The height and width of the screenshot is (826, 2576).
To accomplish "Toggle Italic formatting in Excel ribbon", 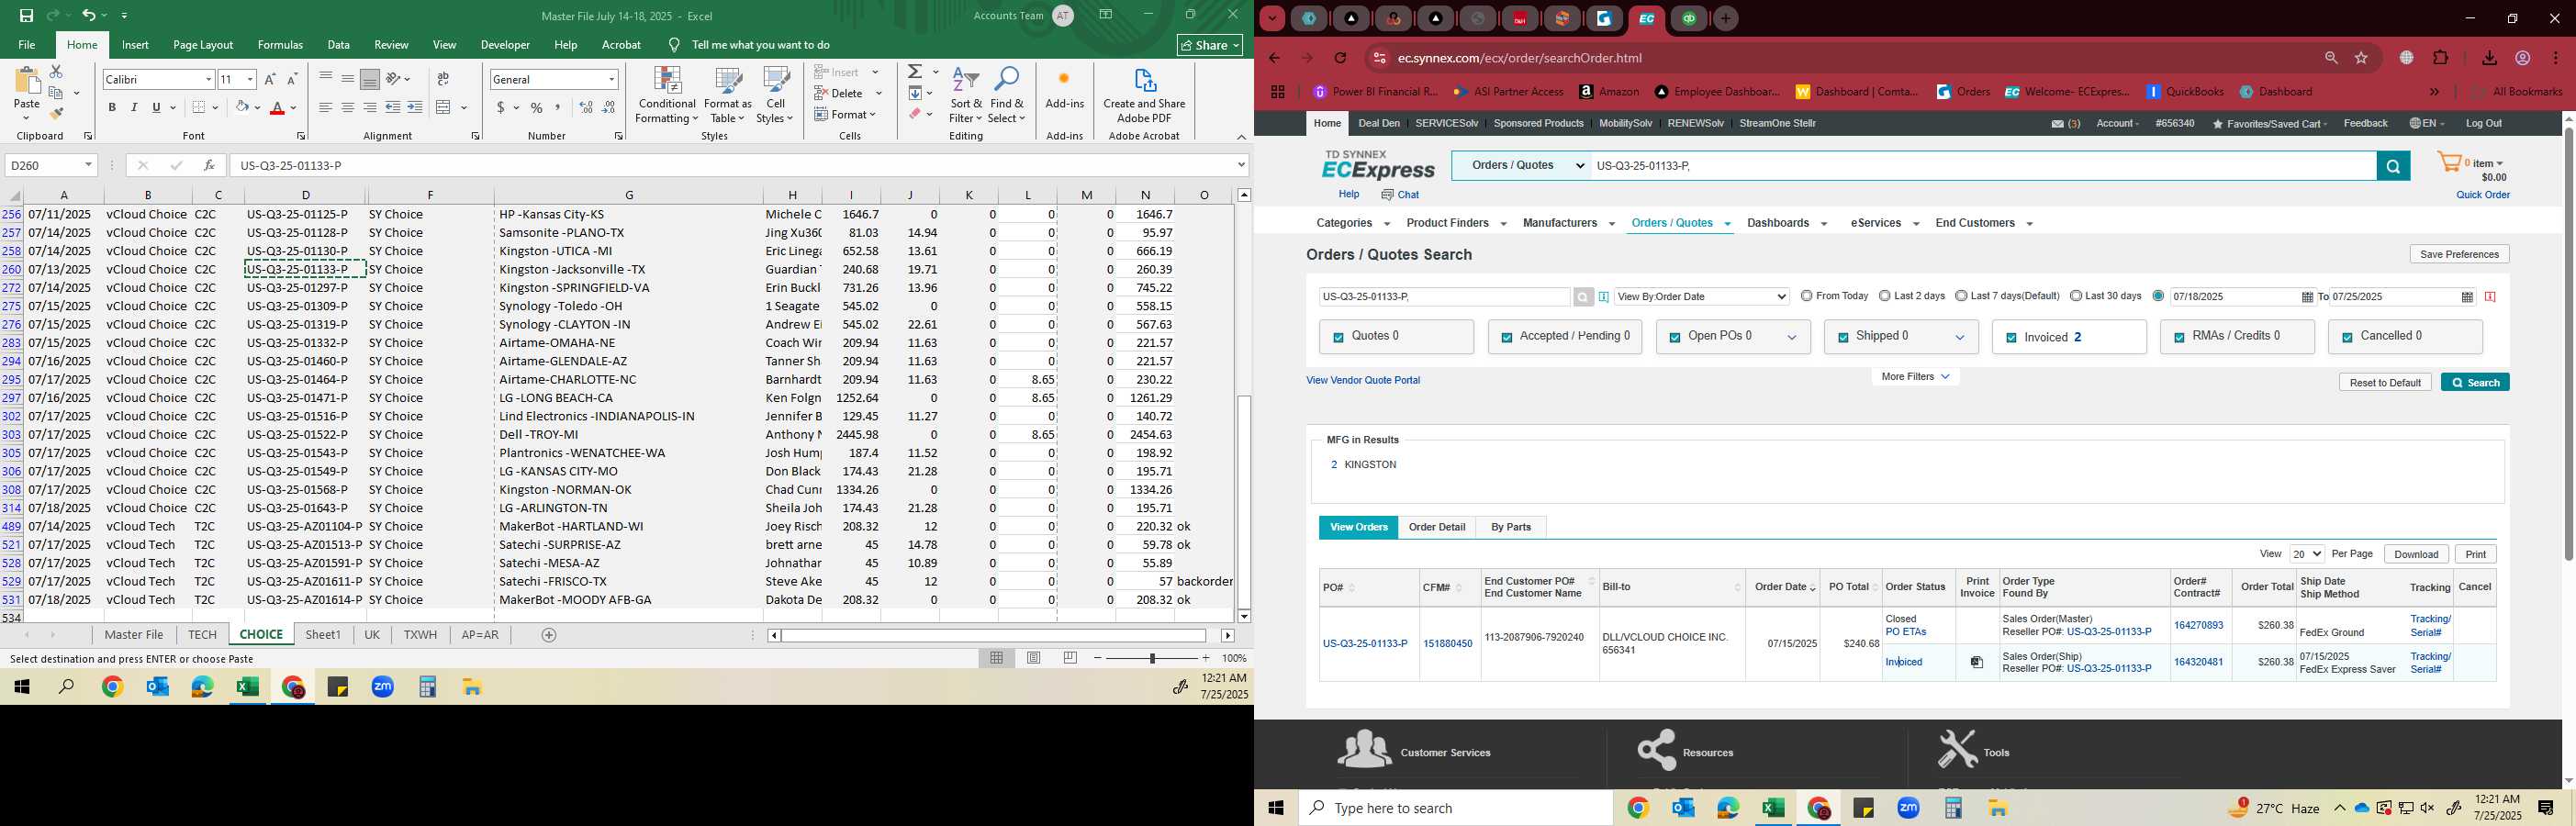I will tap(134, 108).
